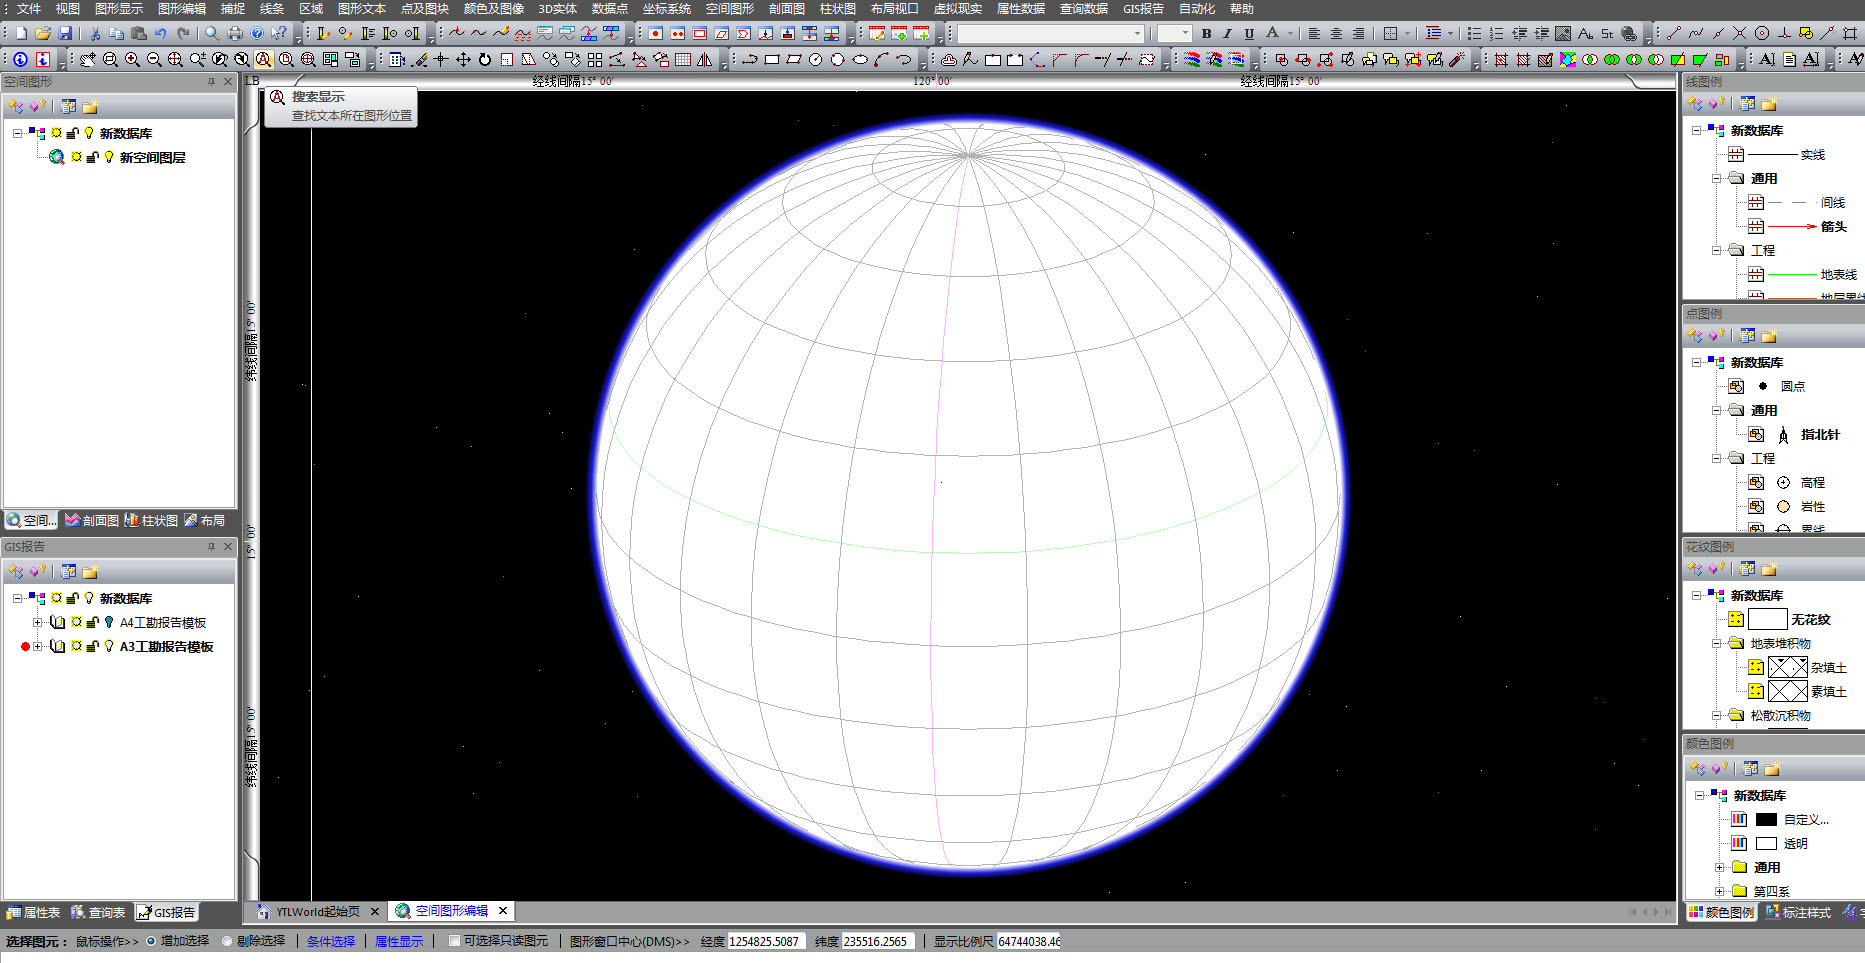Select the Move cross-arrows tool
The height and width of the screenshot is (963, 1865).
point(463,60)
